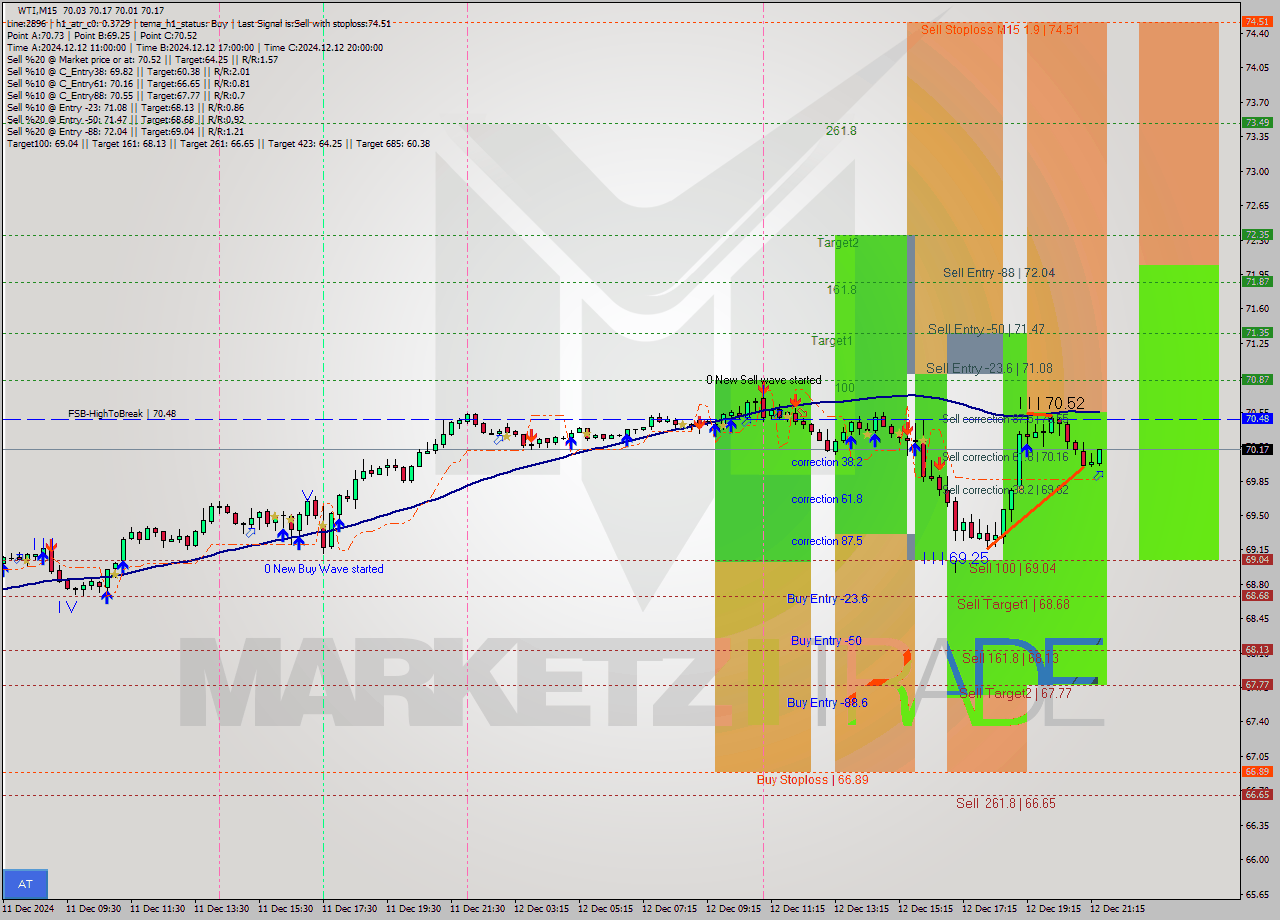Select the 'Sell Target1 | 68.68' label
Image resolution: width=1280 pixels, height=920 pixels.
click(x=1013, y=604)
